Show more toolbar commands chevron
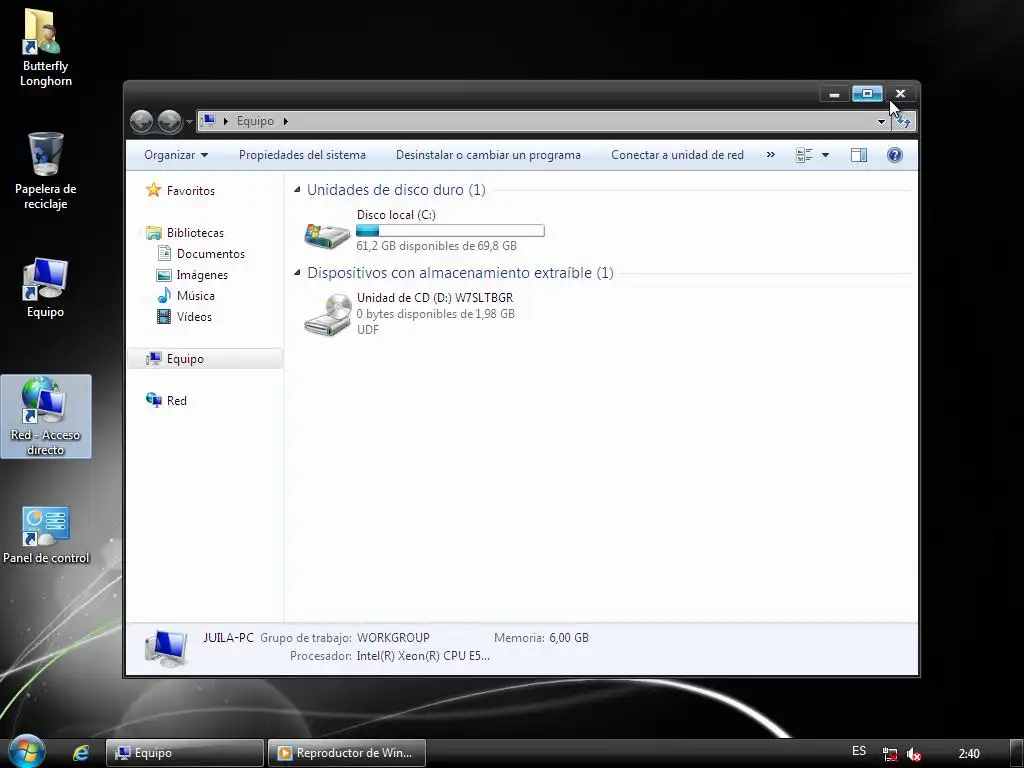Viewport: 1024px width, 768px height. pos(771,155)
